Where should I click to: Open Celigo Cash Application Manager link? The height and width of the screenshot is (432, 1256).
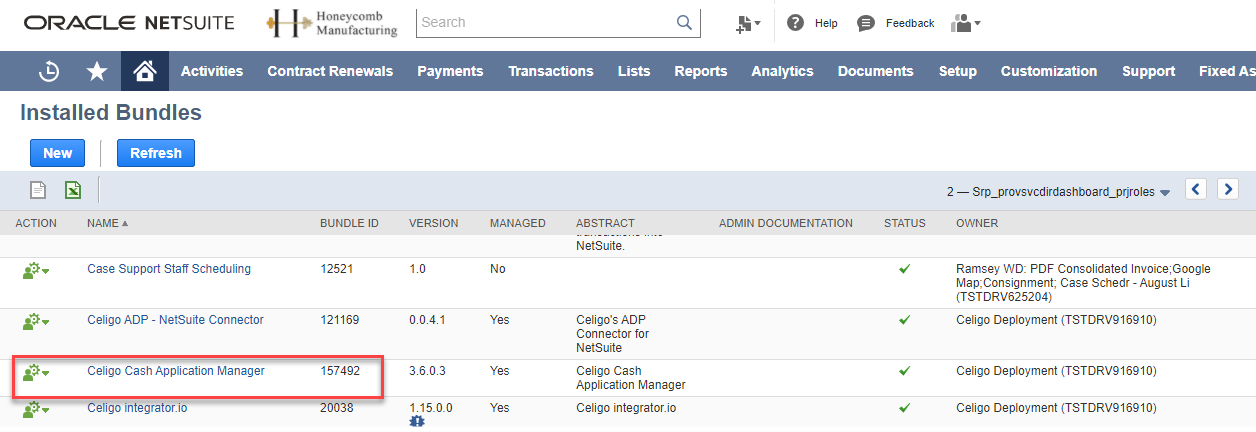click(176, 371)
